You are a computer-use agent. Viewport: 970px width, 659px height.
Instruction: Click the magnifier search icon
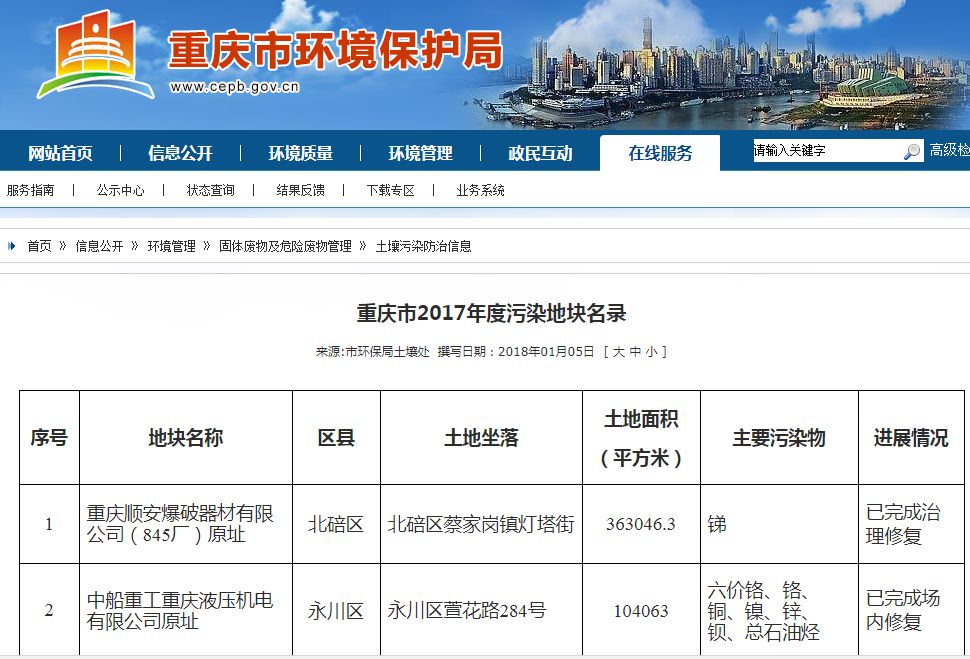pos(911,152)
